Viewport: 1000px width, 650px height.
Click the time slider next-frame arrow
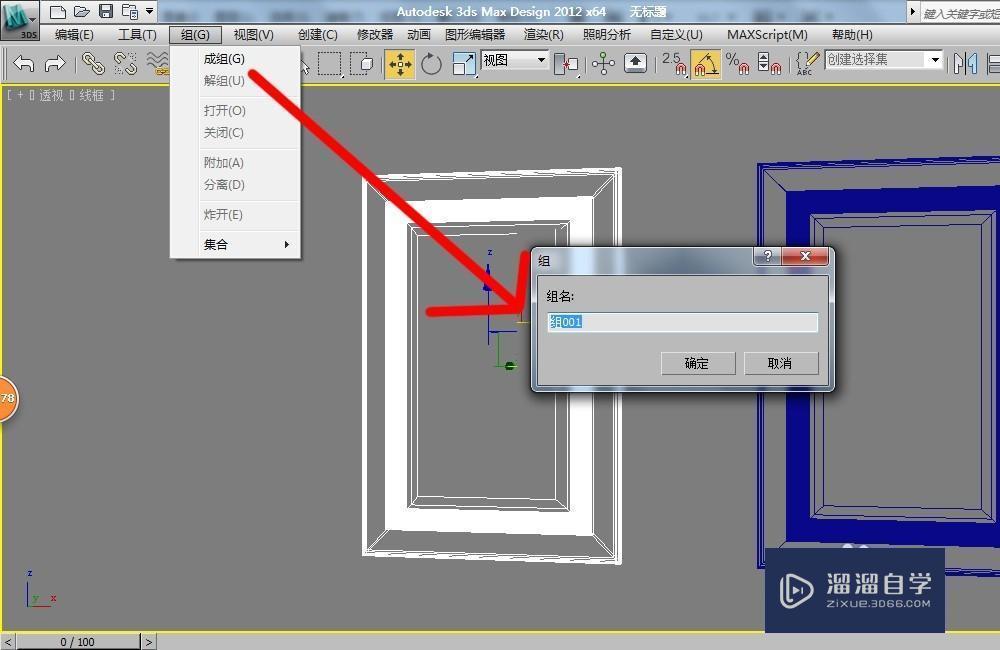coord(148,642)
